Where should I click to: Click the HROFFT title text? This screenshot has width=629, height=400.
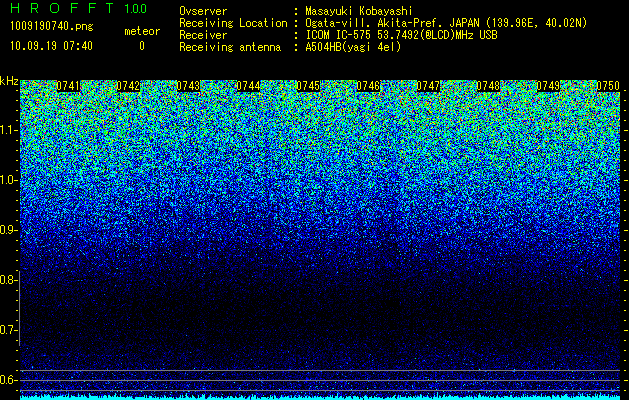pos(62,8)
